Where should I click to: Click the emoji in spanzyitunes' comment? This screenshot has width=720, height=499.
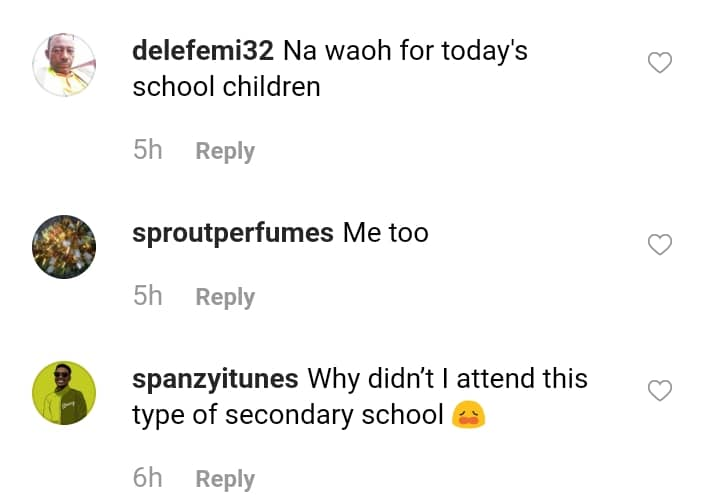click(x=468, y=415)
